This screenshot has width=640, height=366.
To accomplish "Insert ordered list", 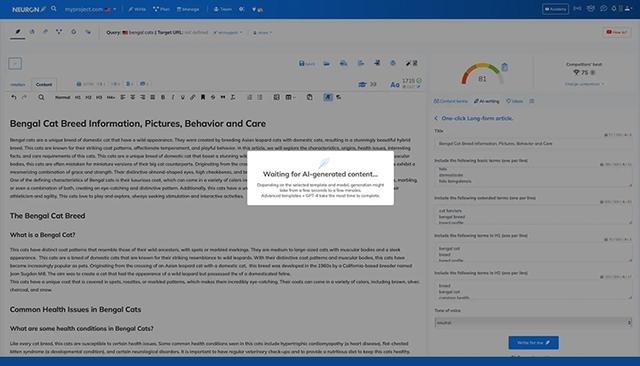I will tap(249, 97).
